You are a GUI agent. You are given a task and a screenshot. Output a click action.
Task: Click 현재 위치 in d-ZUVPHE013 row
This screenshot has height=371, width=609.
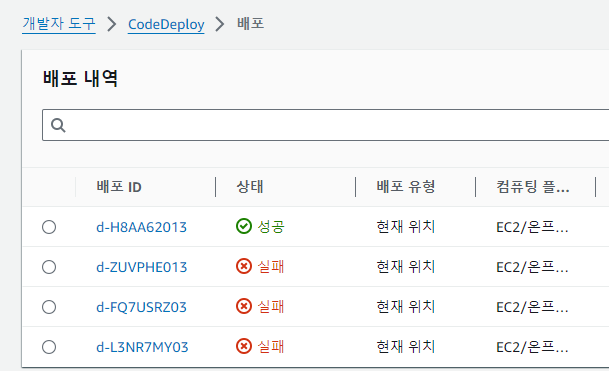[x=405, y=266]
